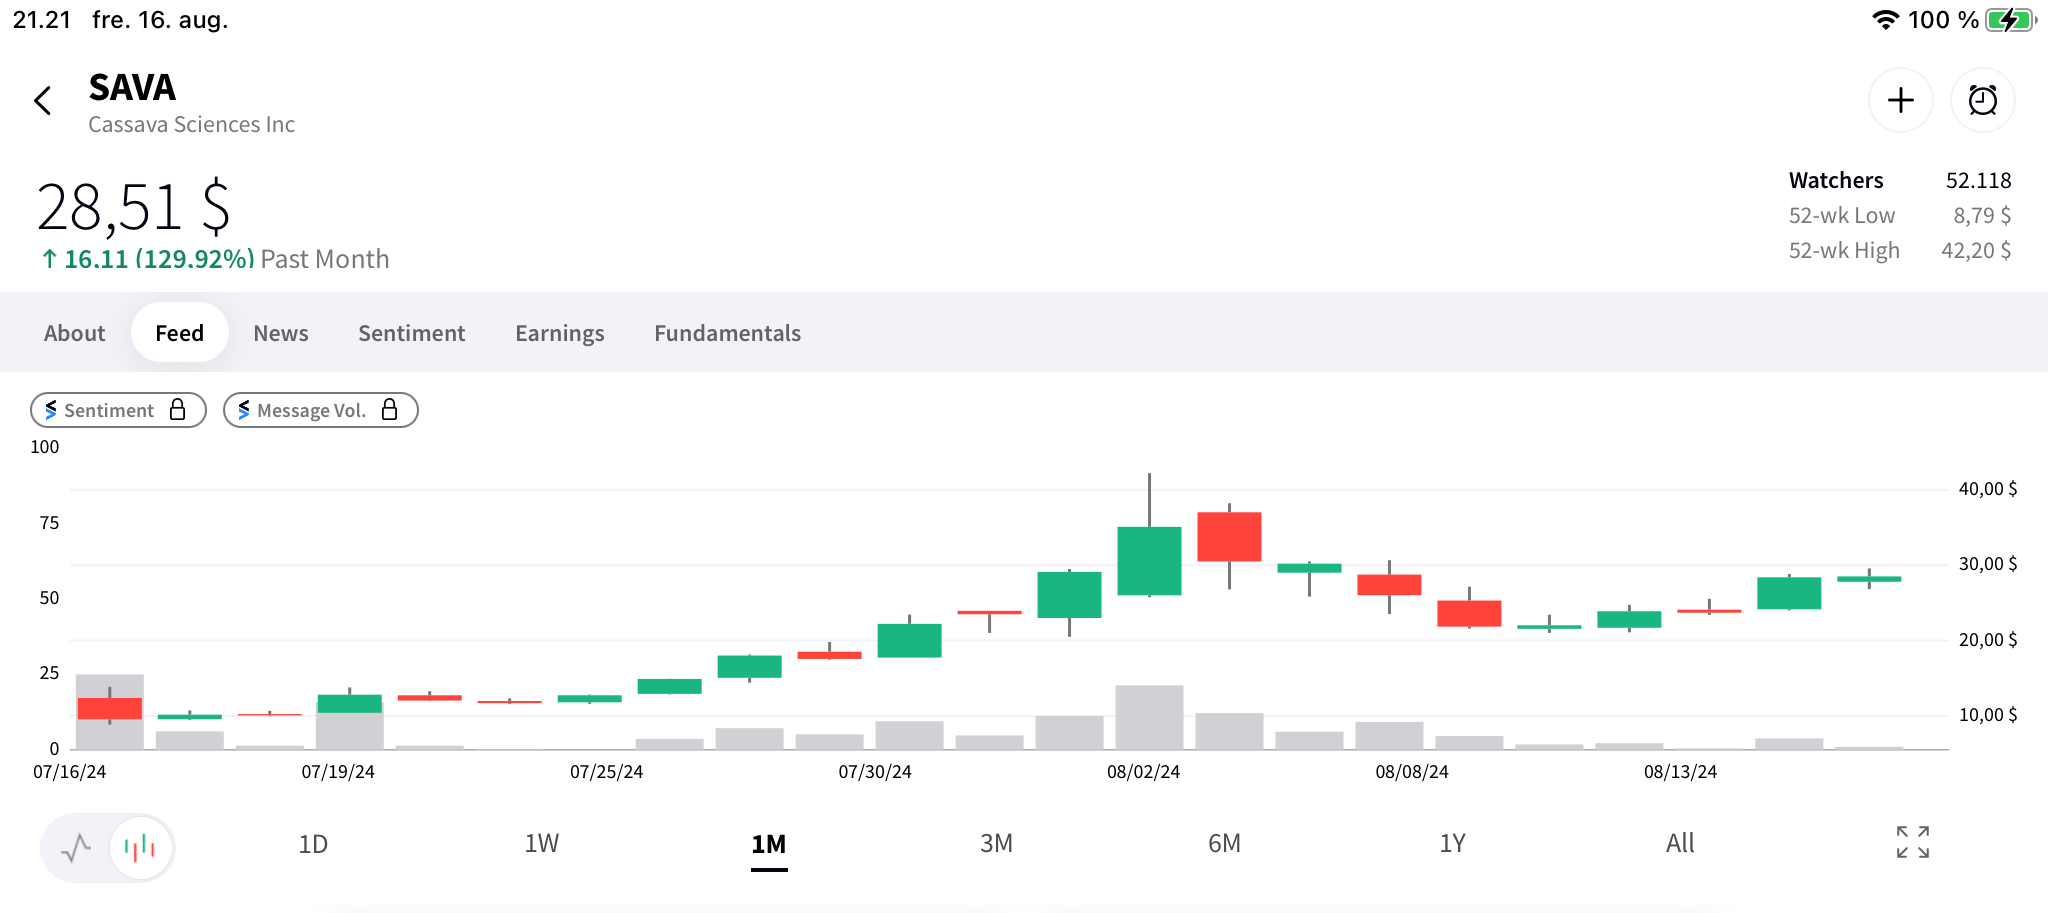Select the 1D chart range

[x=313, y=844]
